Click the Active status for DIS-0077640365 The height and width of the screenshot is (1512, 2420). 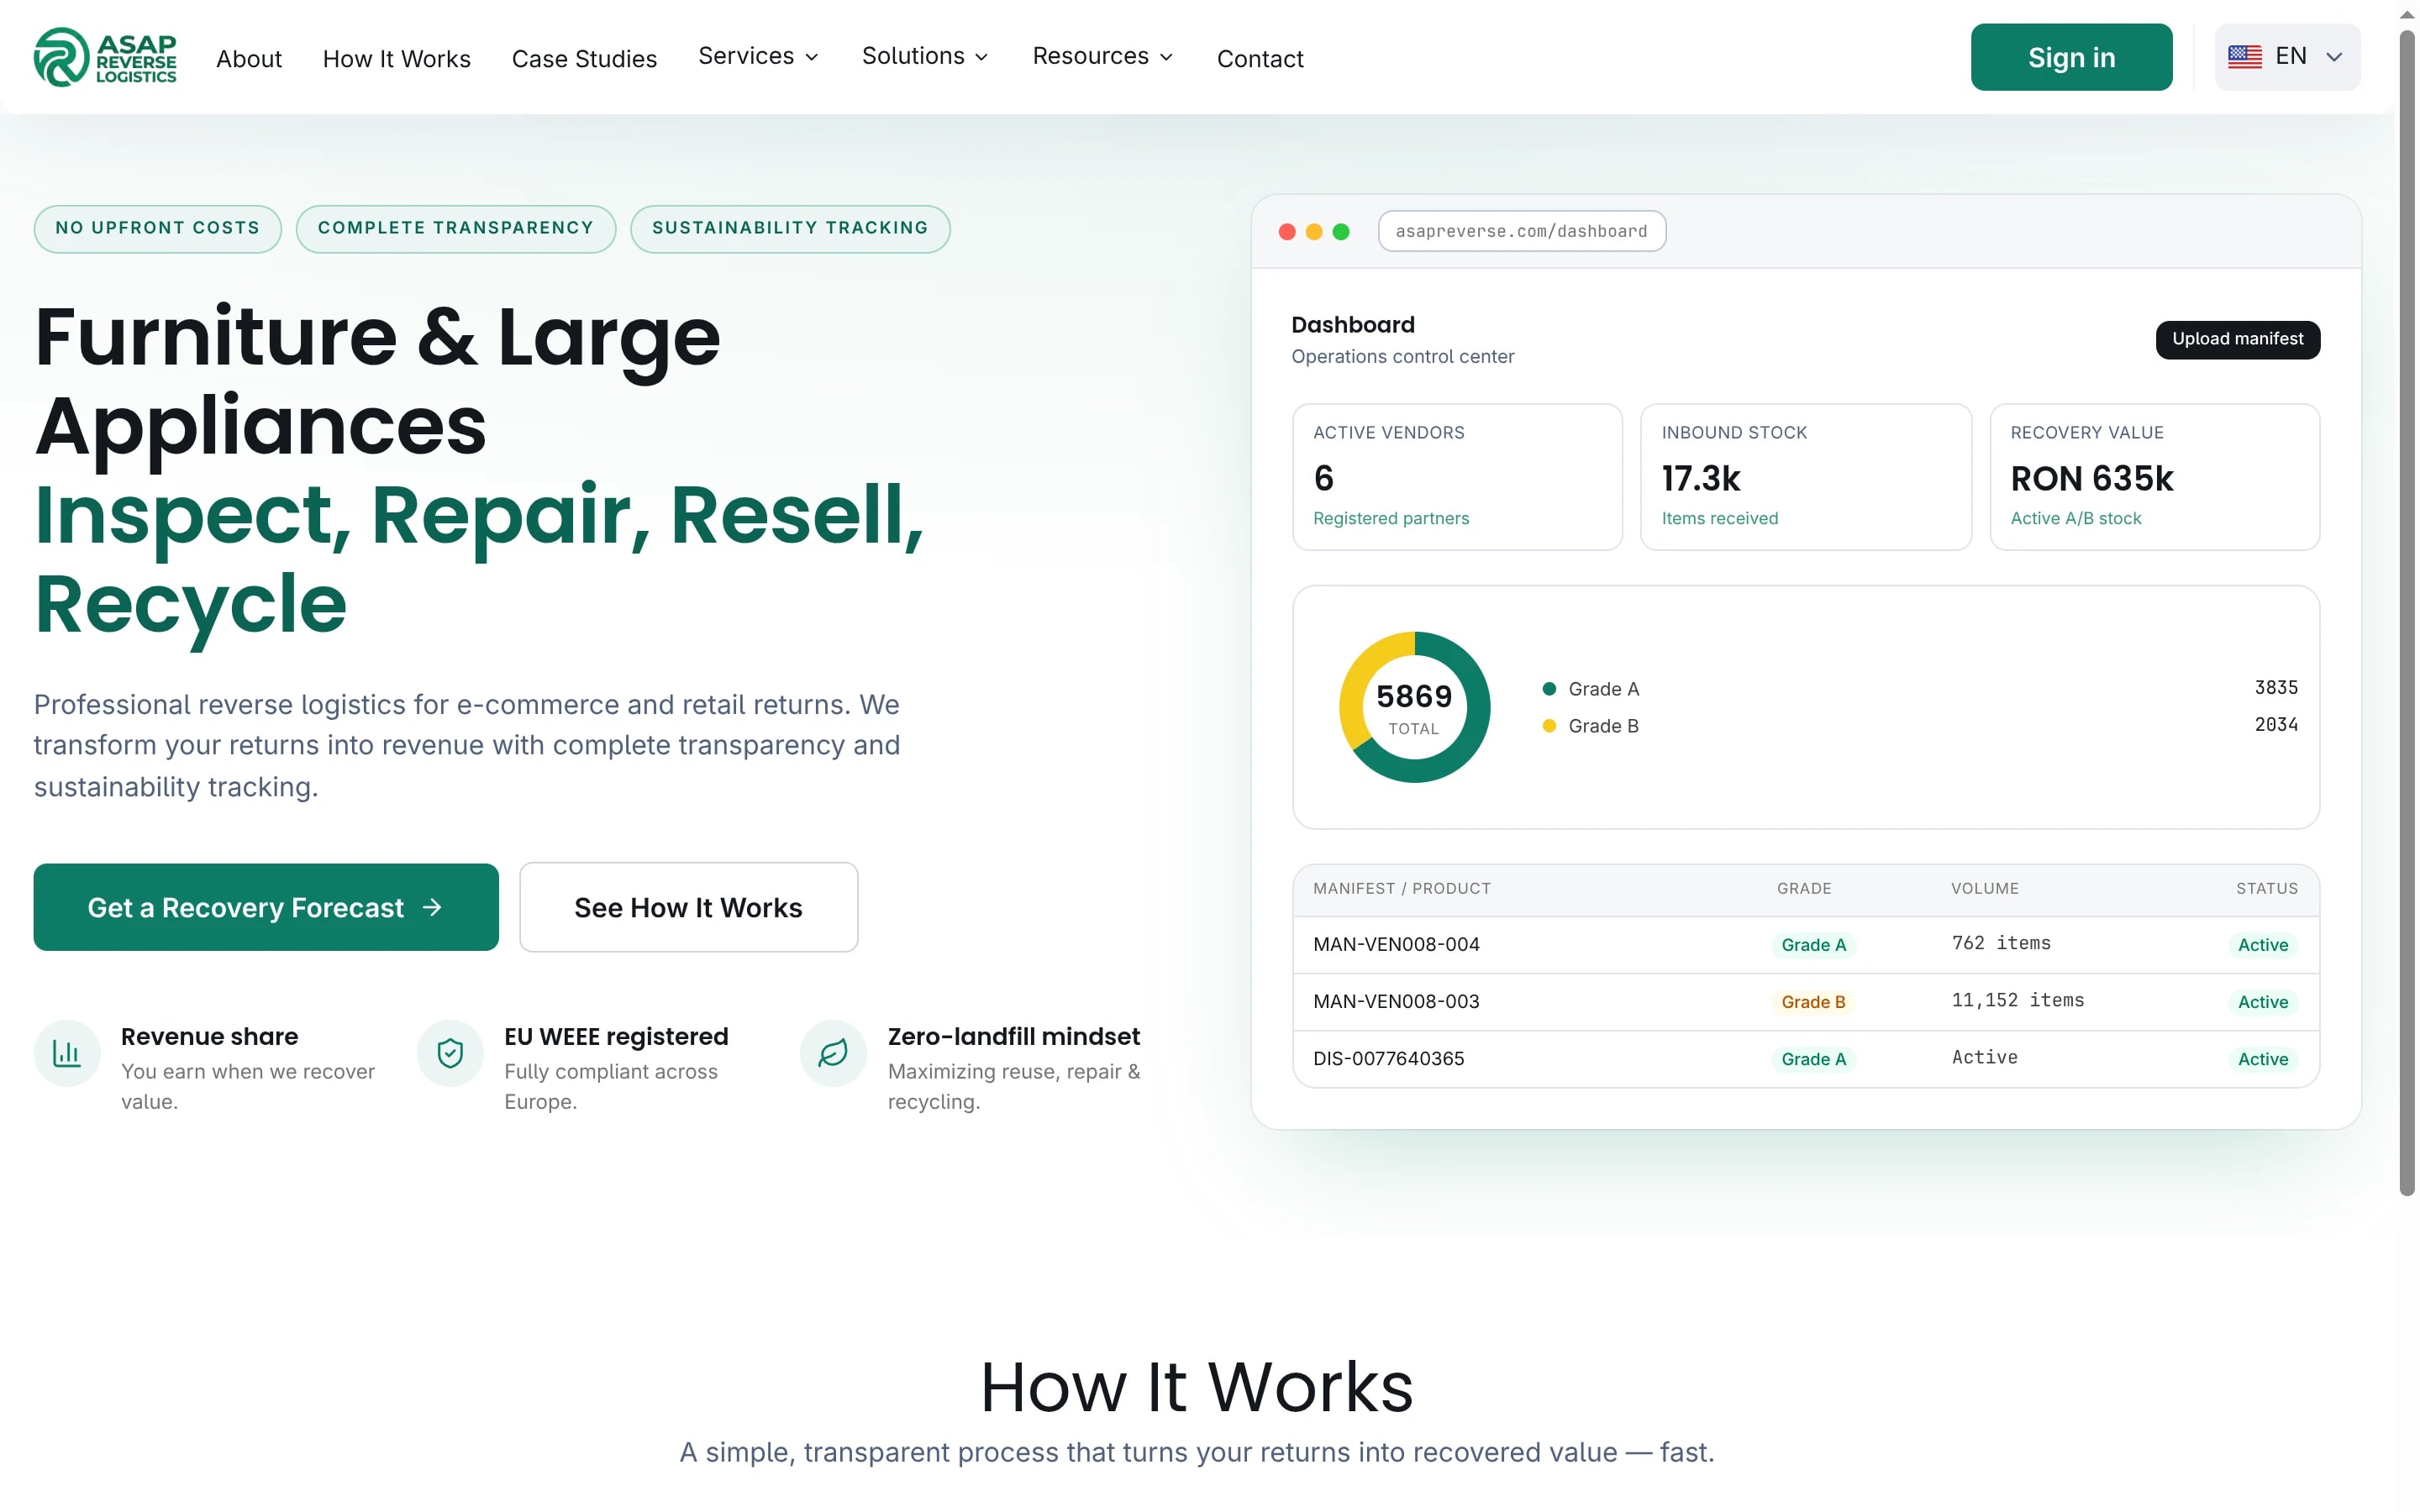pos(2262,1059)
